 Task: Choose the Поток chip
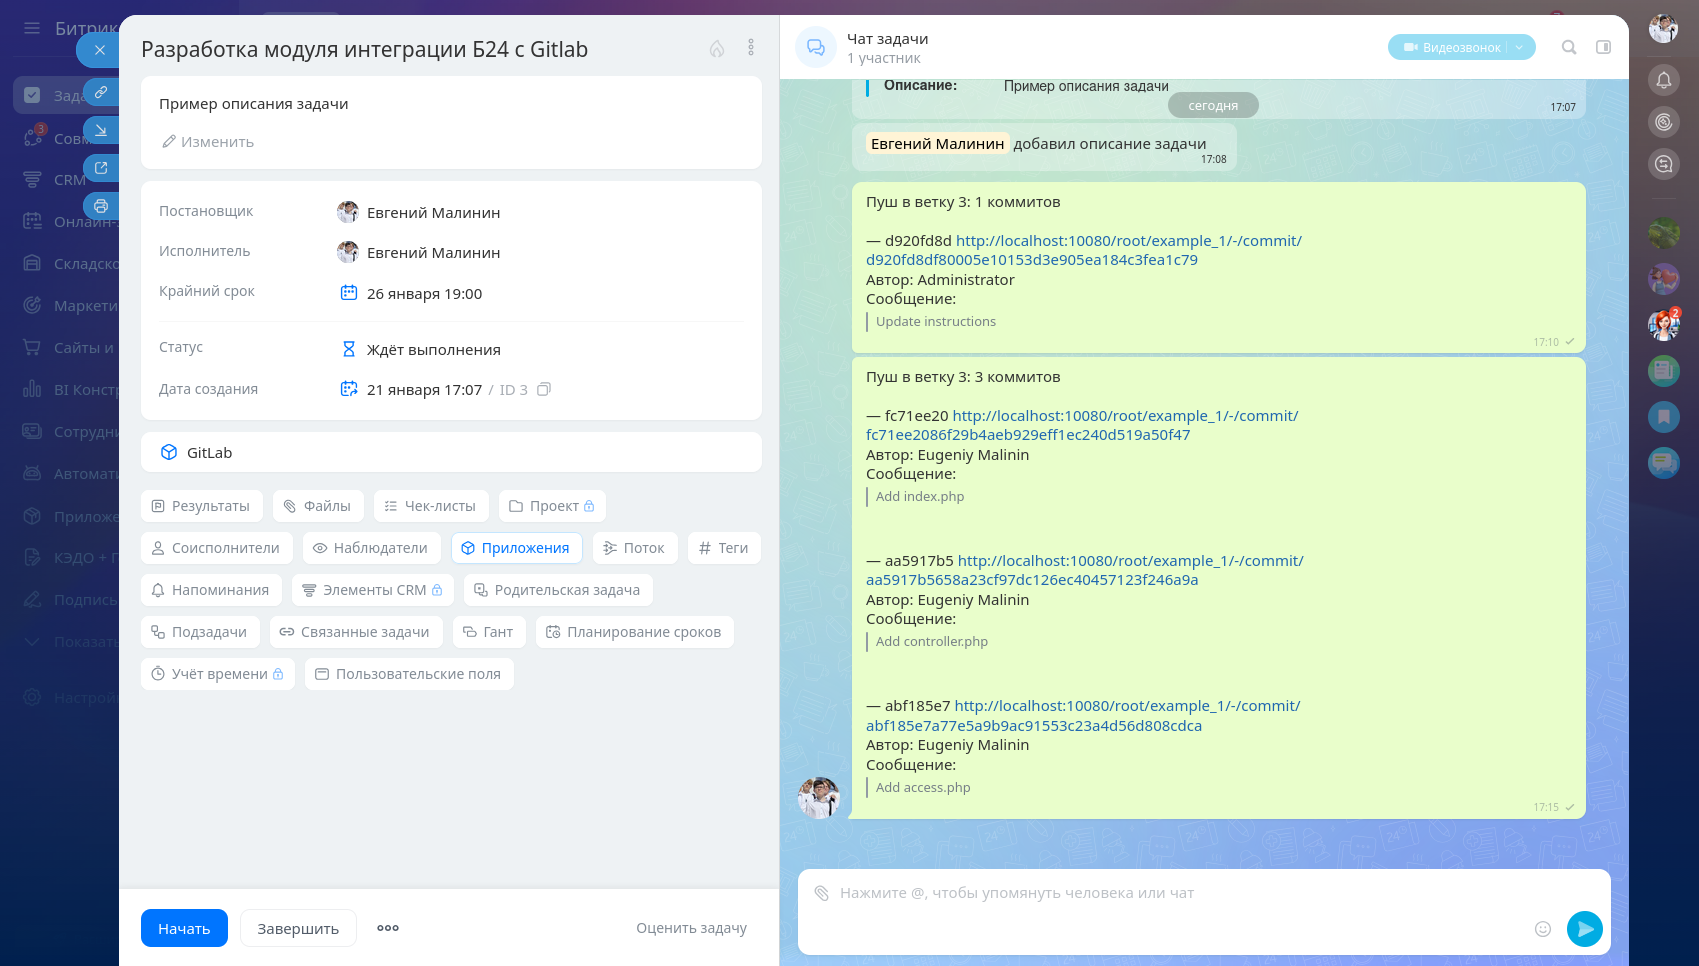(x=635, y=548)
